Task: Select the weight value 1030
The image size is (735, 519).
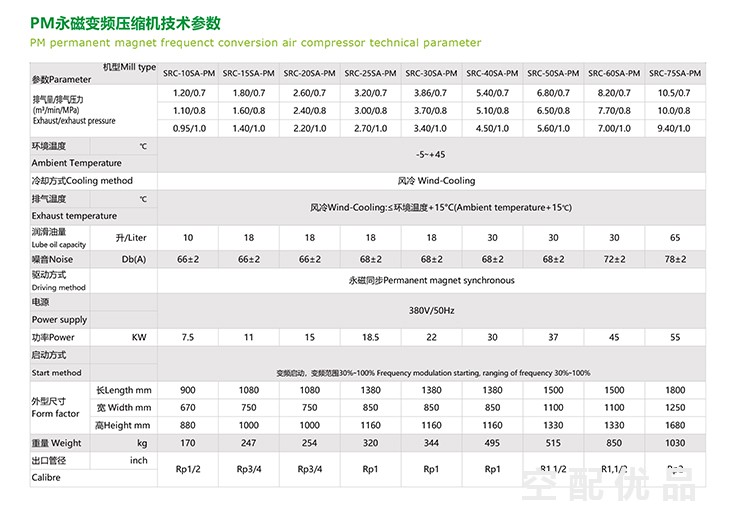Action: (675, 443)
